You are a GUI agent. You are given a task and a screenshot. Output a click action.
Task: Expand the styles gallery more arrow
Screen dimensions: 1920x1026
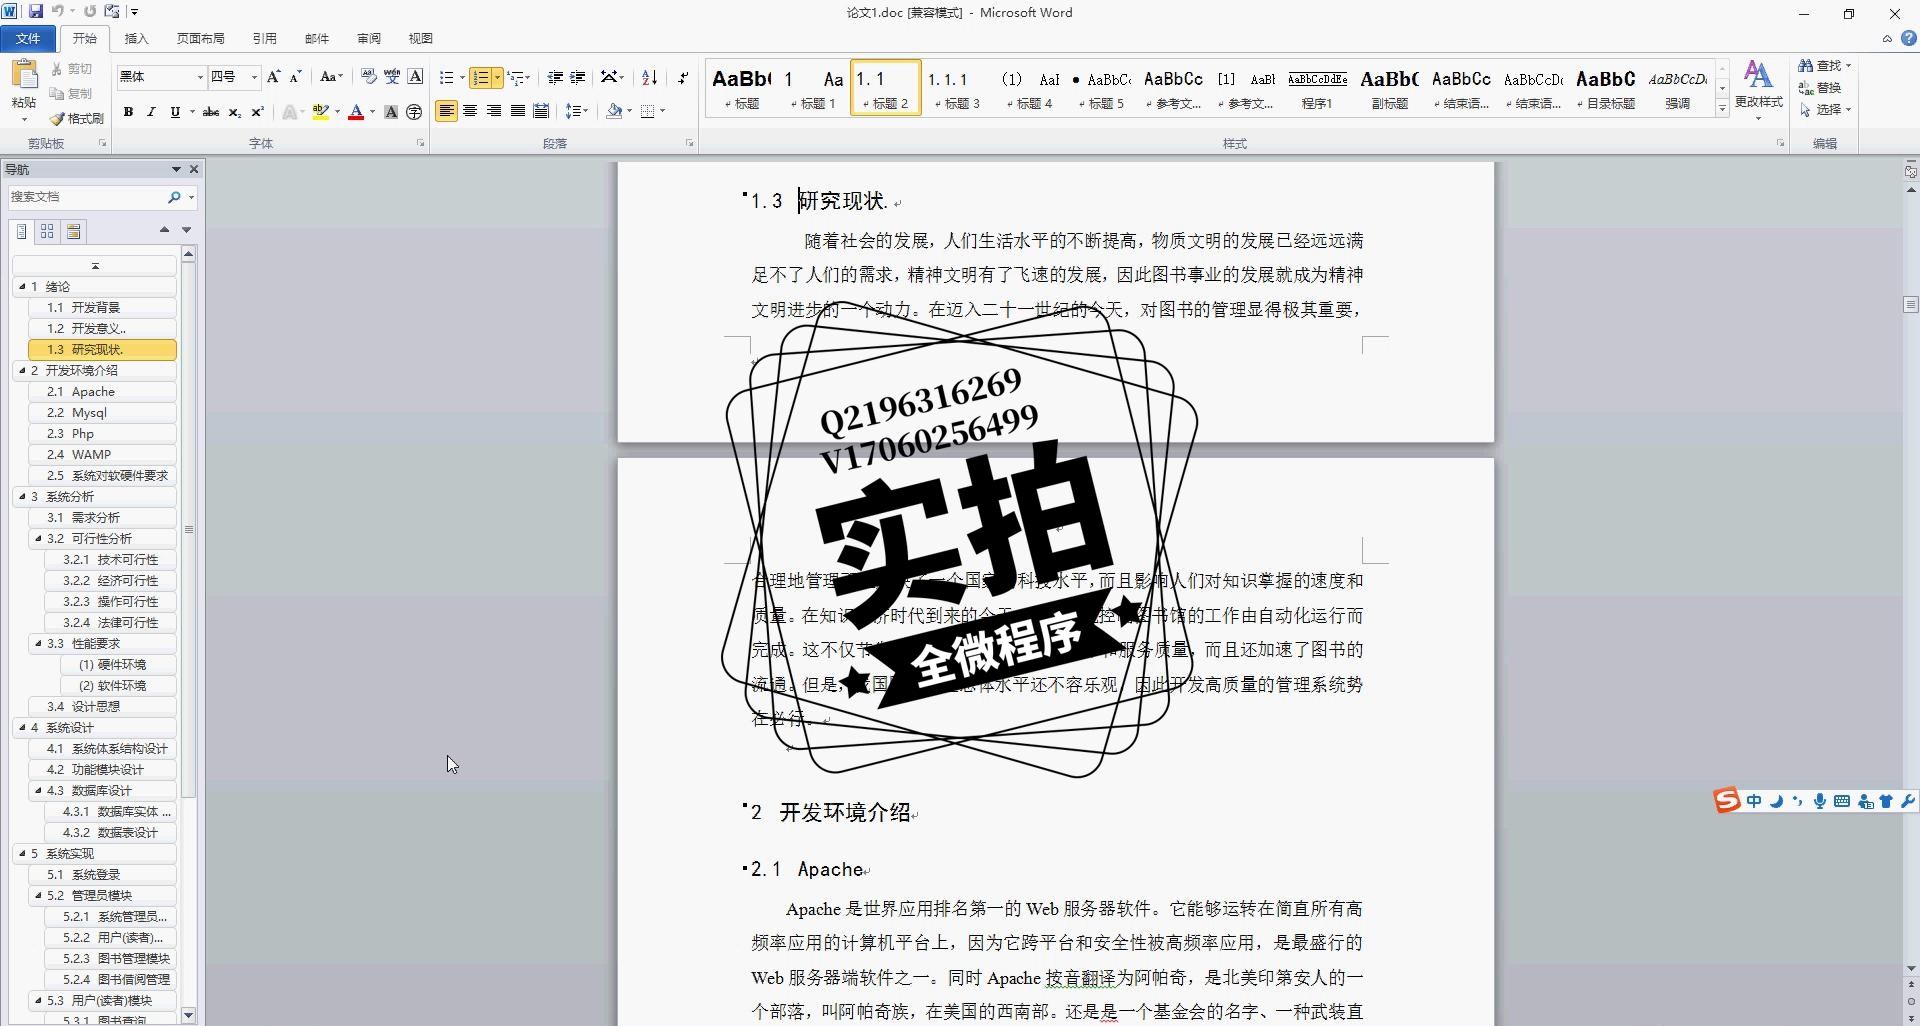1722,109
